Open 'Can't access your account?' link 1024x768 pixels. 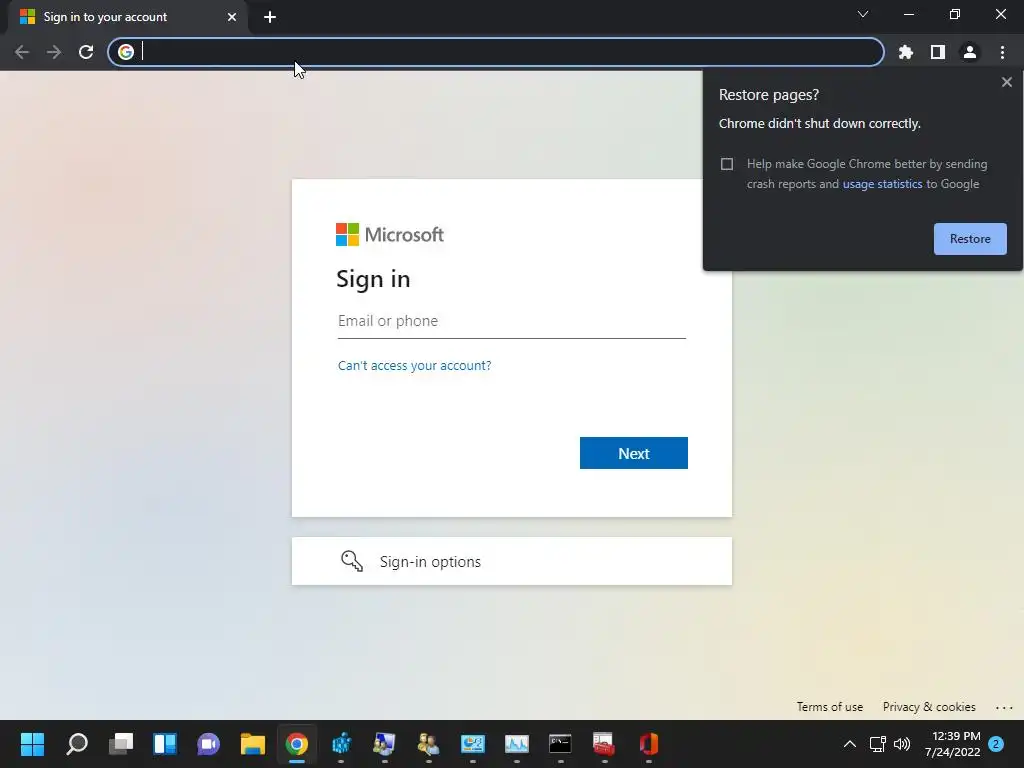click(415, 366)
